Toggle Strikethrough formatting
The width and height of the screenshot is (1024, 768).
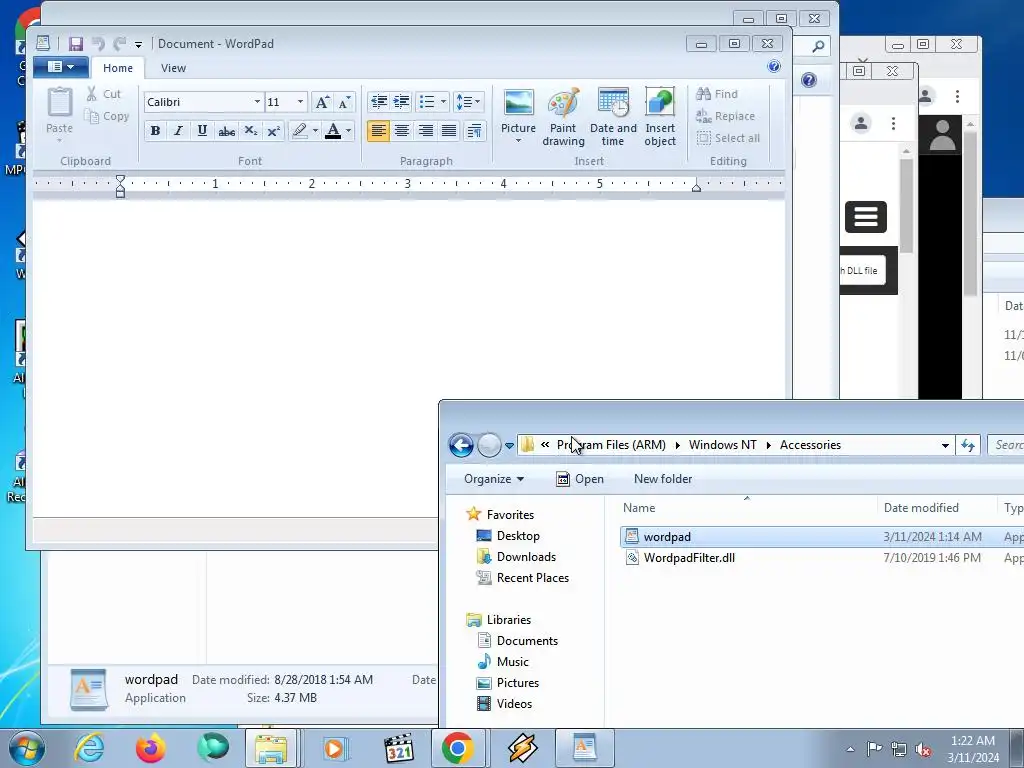point(227,131)
